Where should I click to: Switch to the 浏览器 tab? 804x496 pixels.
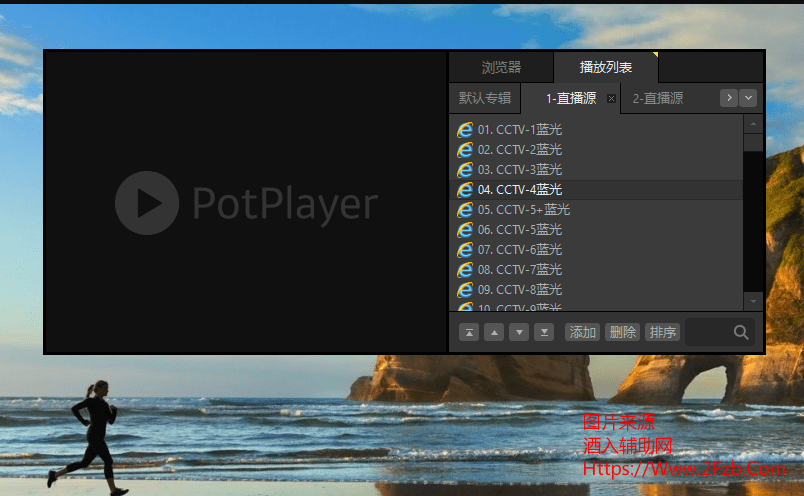[x=501, y=67]
